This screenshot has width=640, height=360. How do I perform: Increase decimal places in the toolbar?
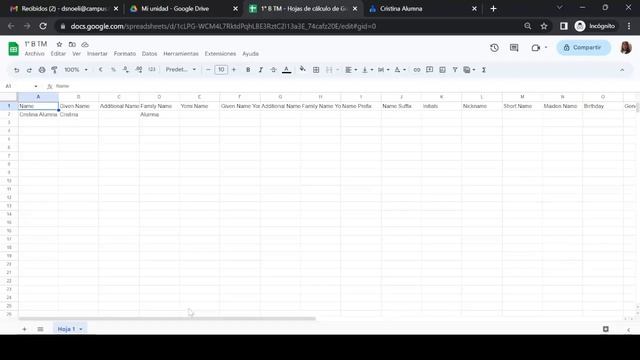click(139, 70)
